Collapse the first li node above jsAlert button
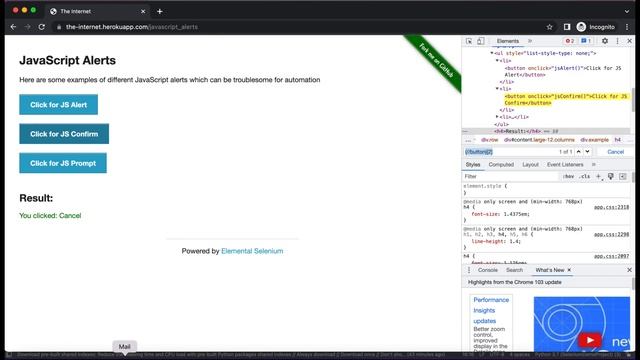 497,60
